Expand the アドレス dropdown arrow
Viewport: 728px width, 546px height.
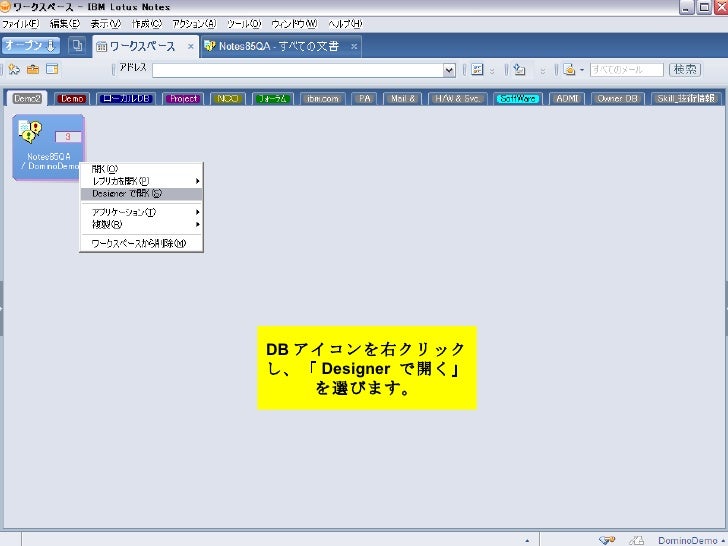pyautogui.click(x=449, y=70)
